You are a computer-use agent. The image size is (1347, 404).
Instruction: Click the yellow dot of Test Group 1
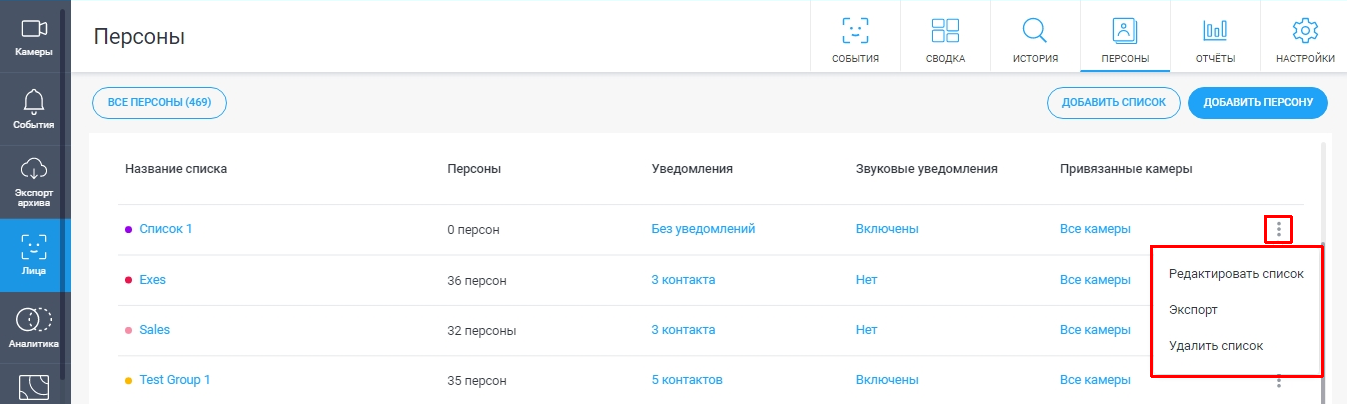point(128,381)
